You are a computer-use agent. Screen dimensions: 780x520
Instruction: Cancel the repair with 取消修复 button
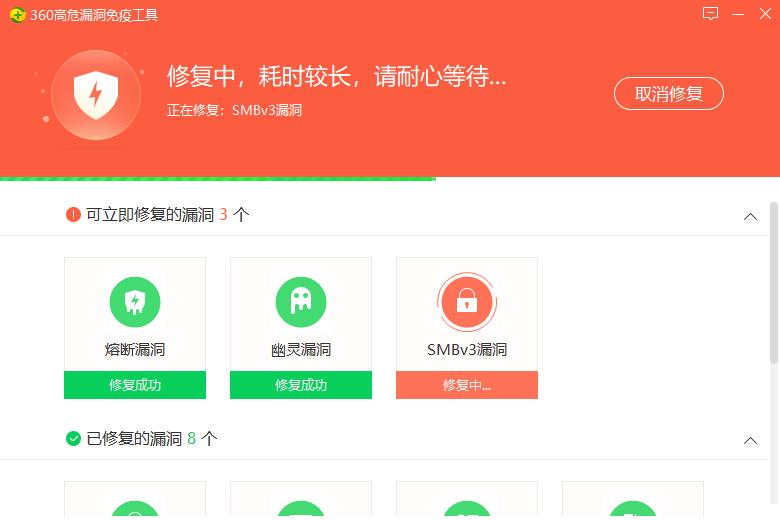[668, 94]
